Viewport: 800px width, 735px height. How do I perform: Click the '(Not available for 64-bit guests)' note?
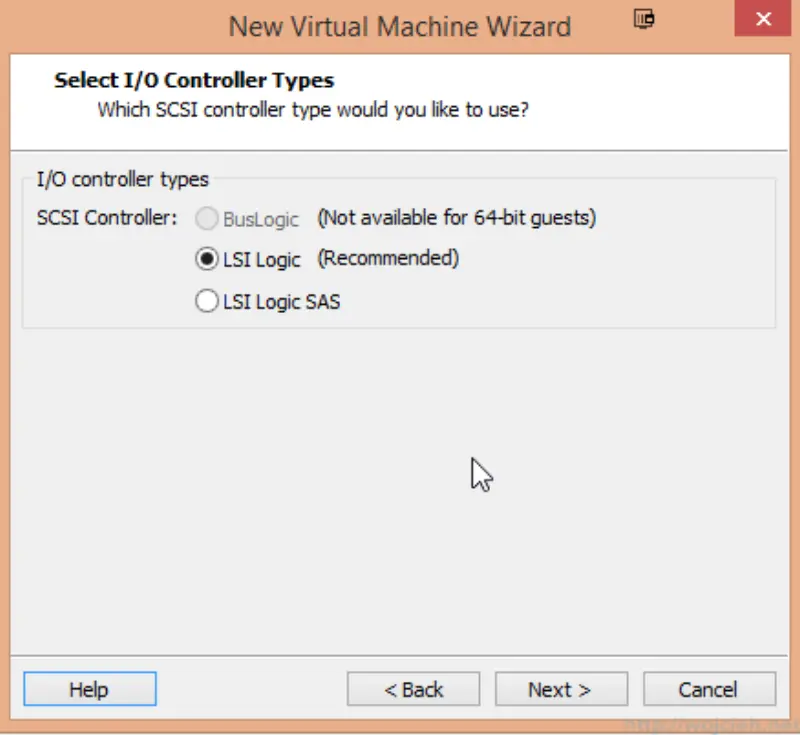[457, 218]
